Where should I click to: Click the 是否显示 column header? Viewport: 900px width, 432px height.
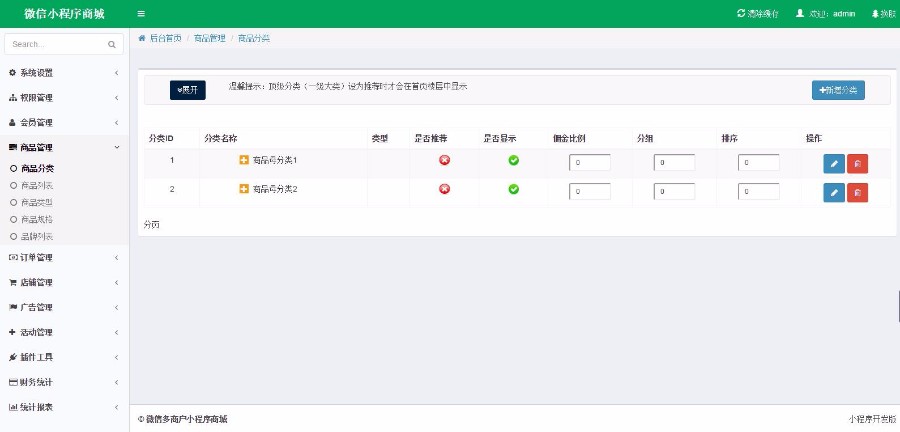[500, 138]
